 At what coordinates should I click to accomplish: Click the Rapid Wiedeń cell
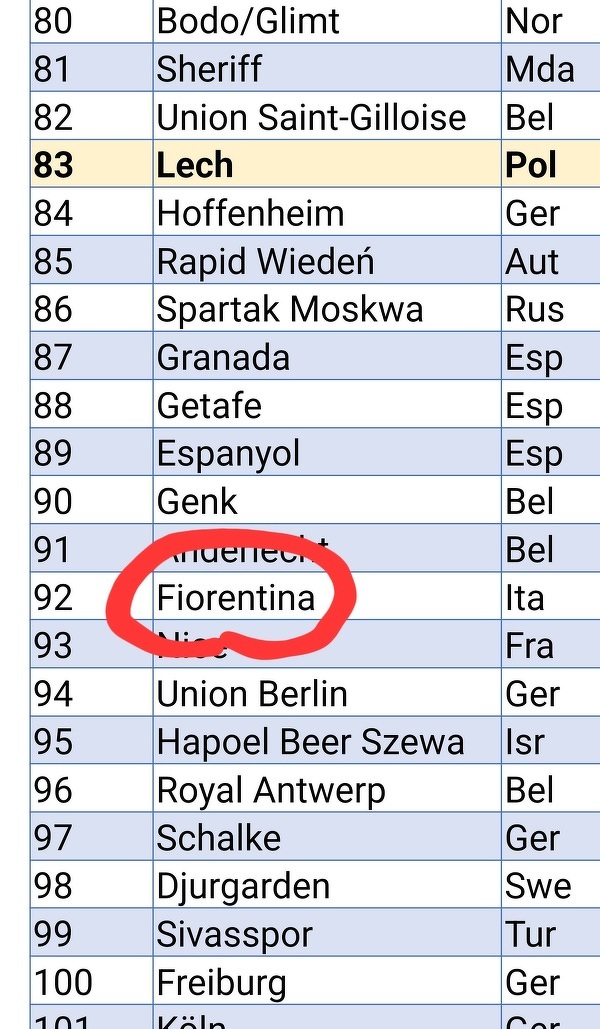point(265,262)
